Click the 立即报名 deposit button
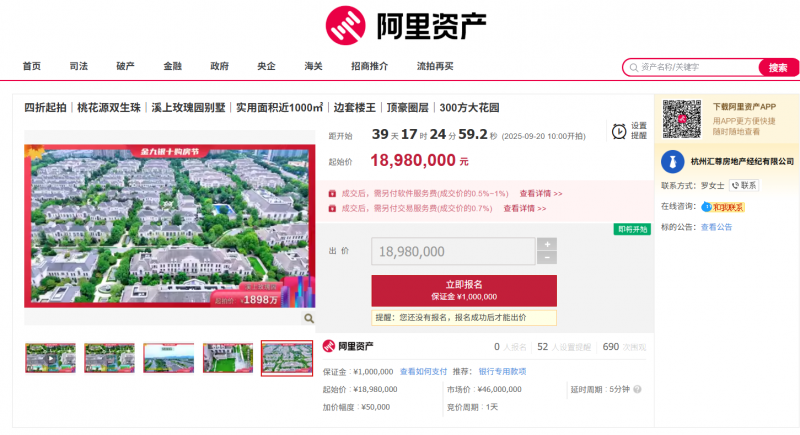Image resolution: width=800 pixels, height=435 pixels. pyautogui.click(x=464, y=291)
